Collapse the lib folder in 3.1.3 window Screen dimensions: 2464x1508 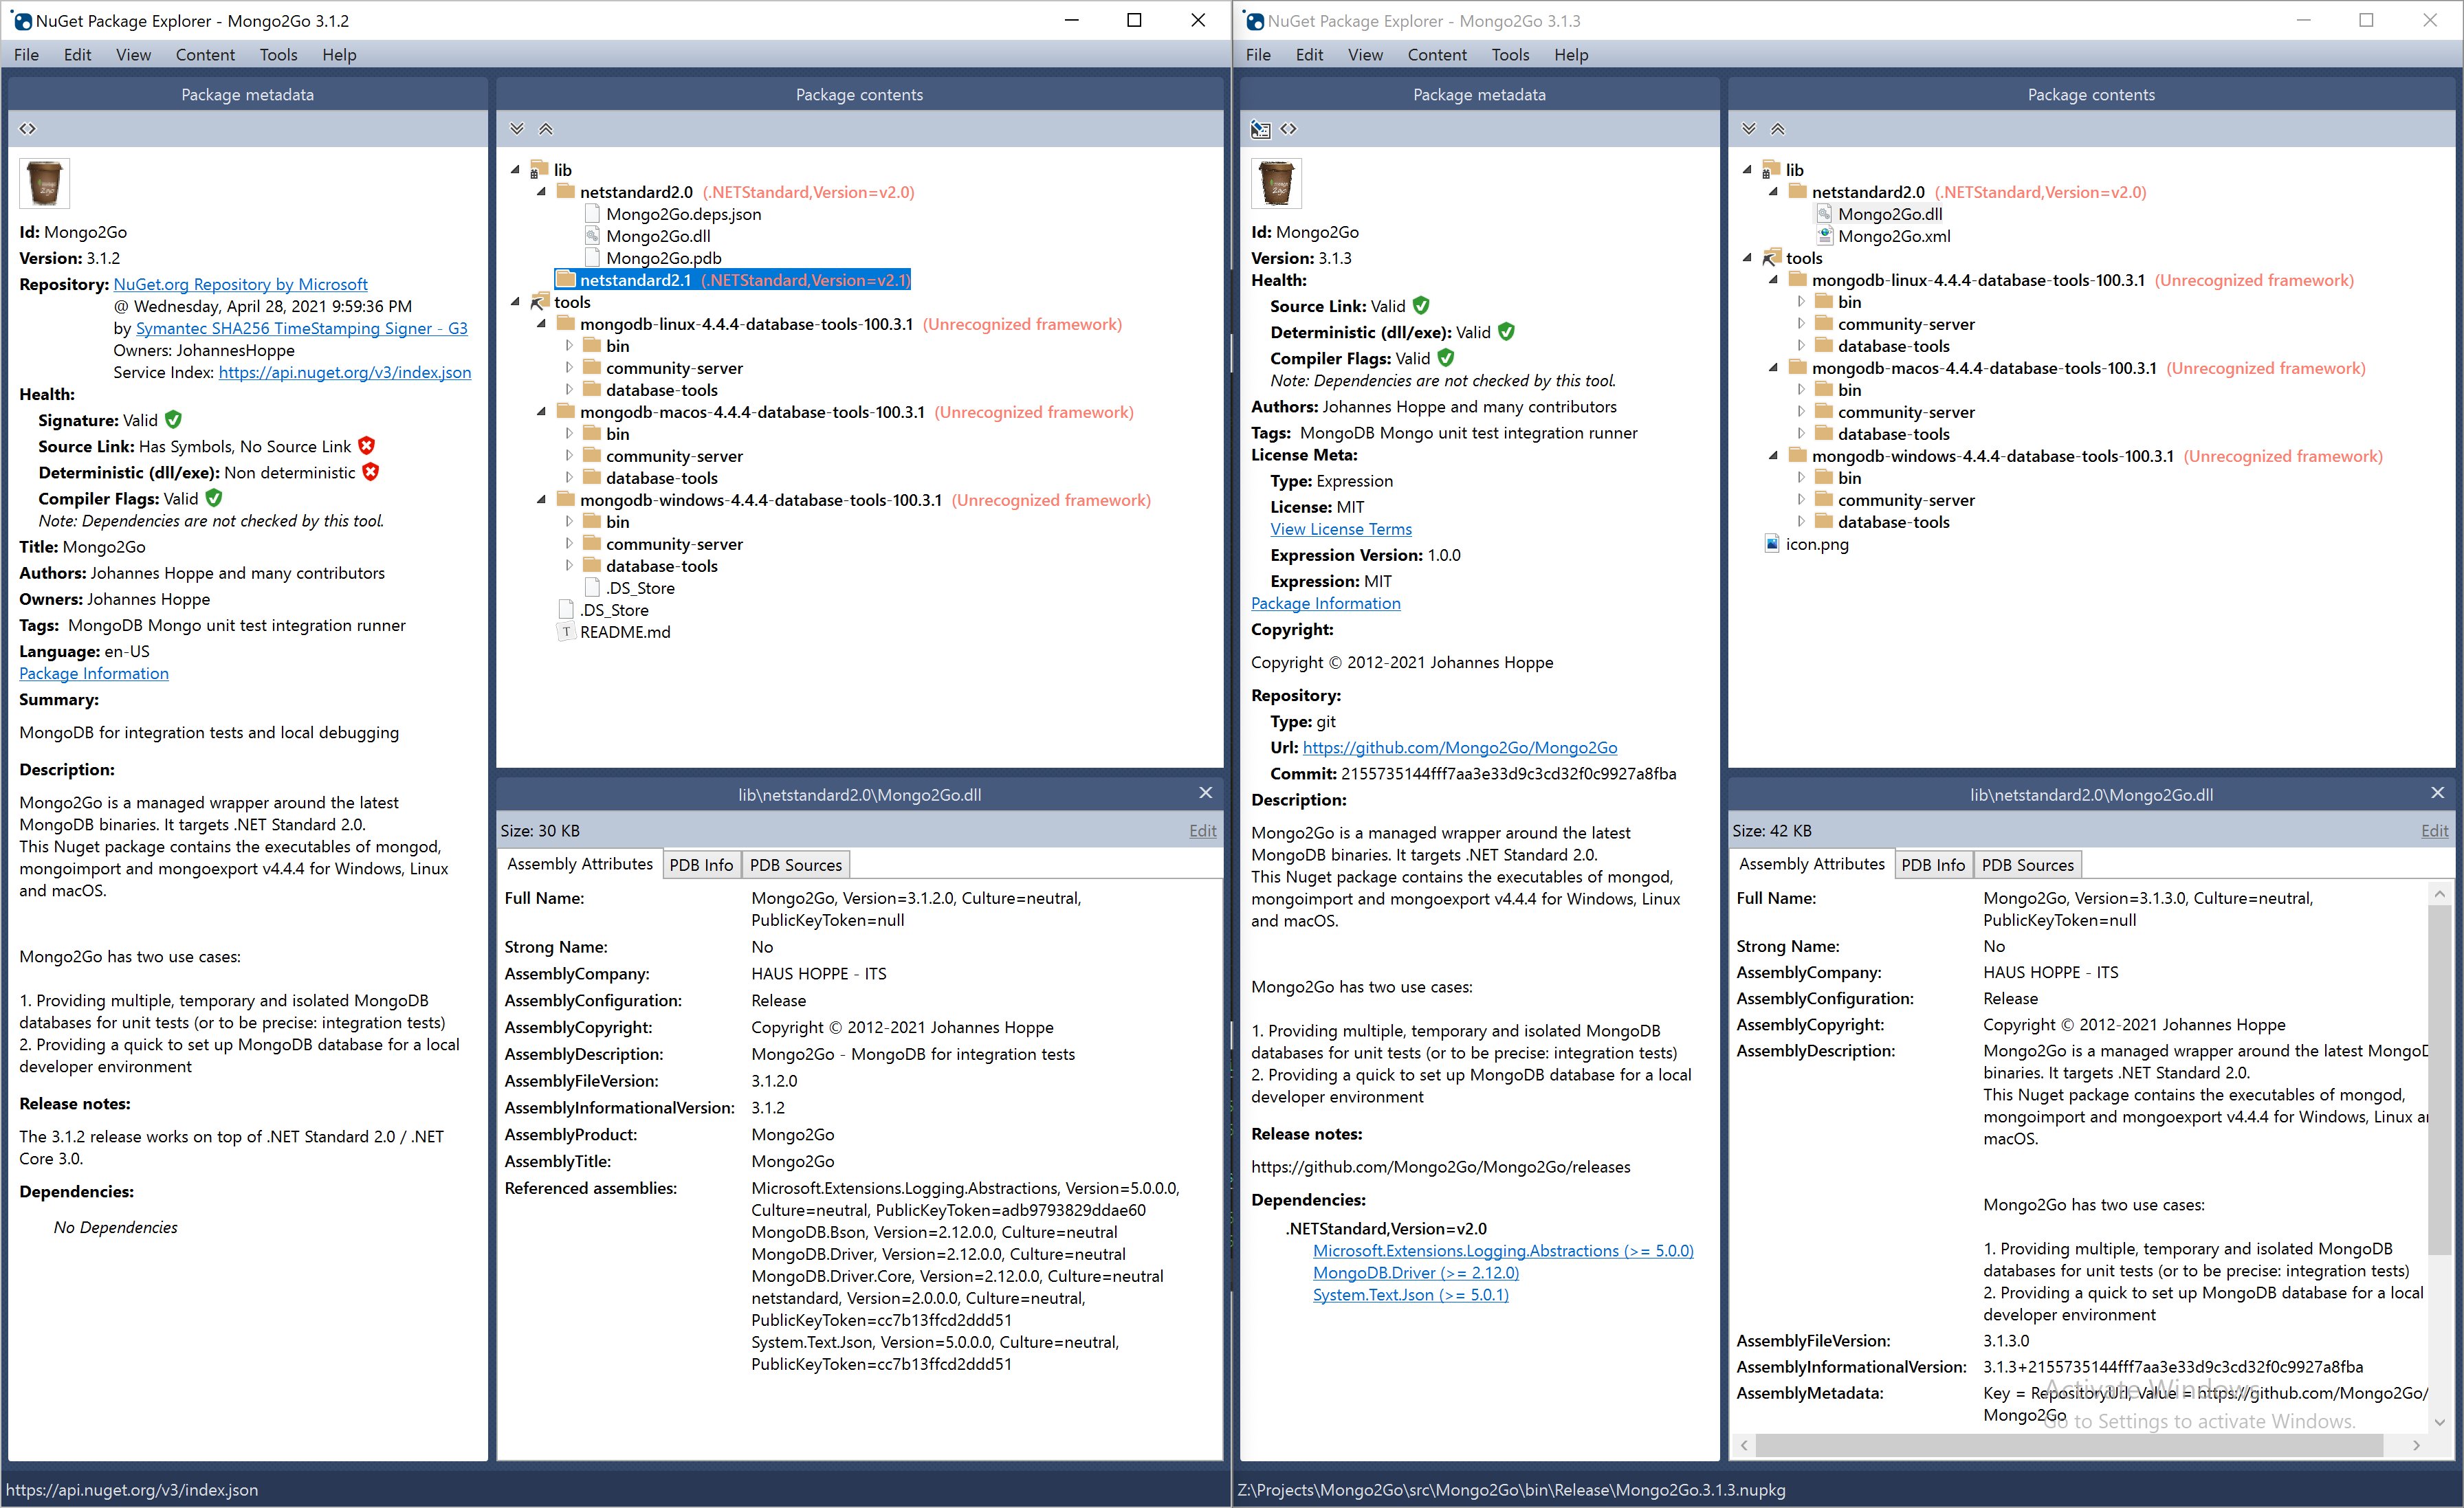point(1748,170)
